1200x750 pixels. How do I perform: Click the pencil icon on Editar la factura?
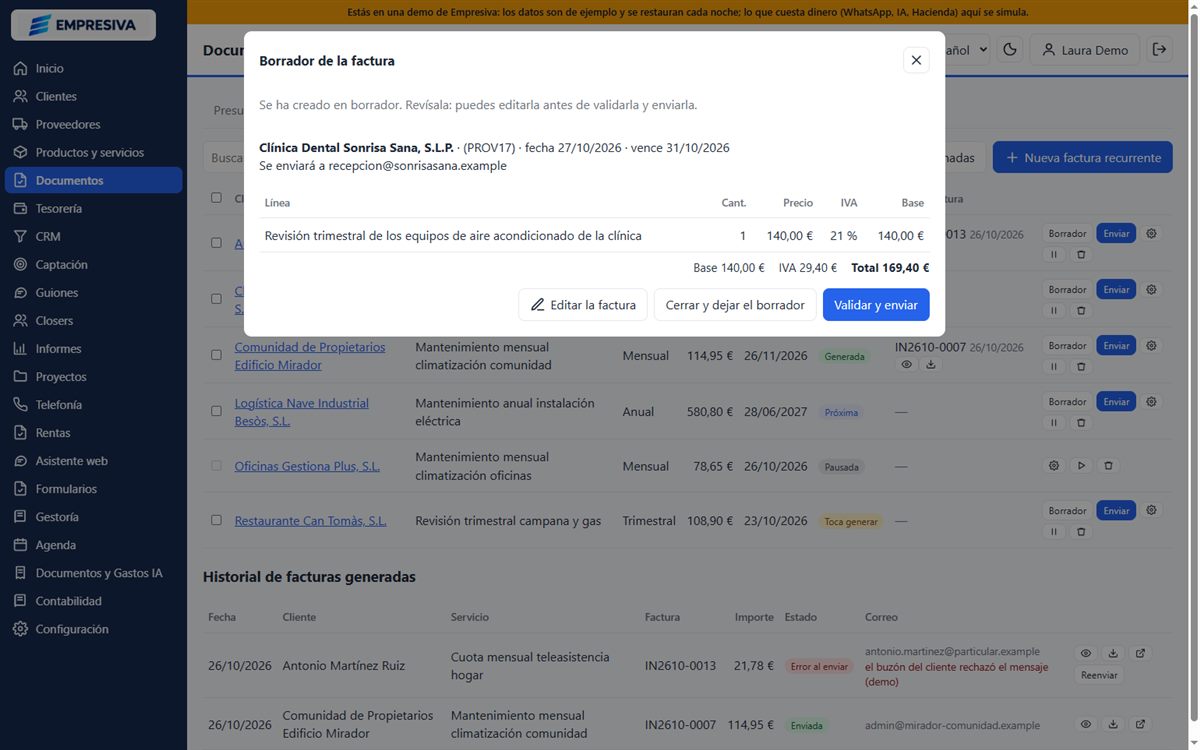(538, 305)
